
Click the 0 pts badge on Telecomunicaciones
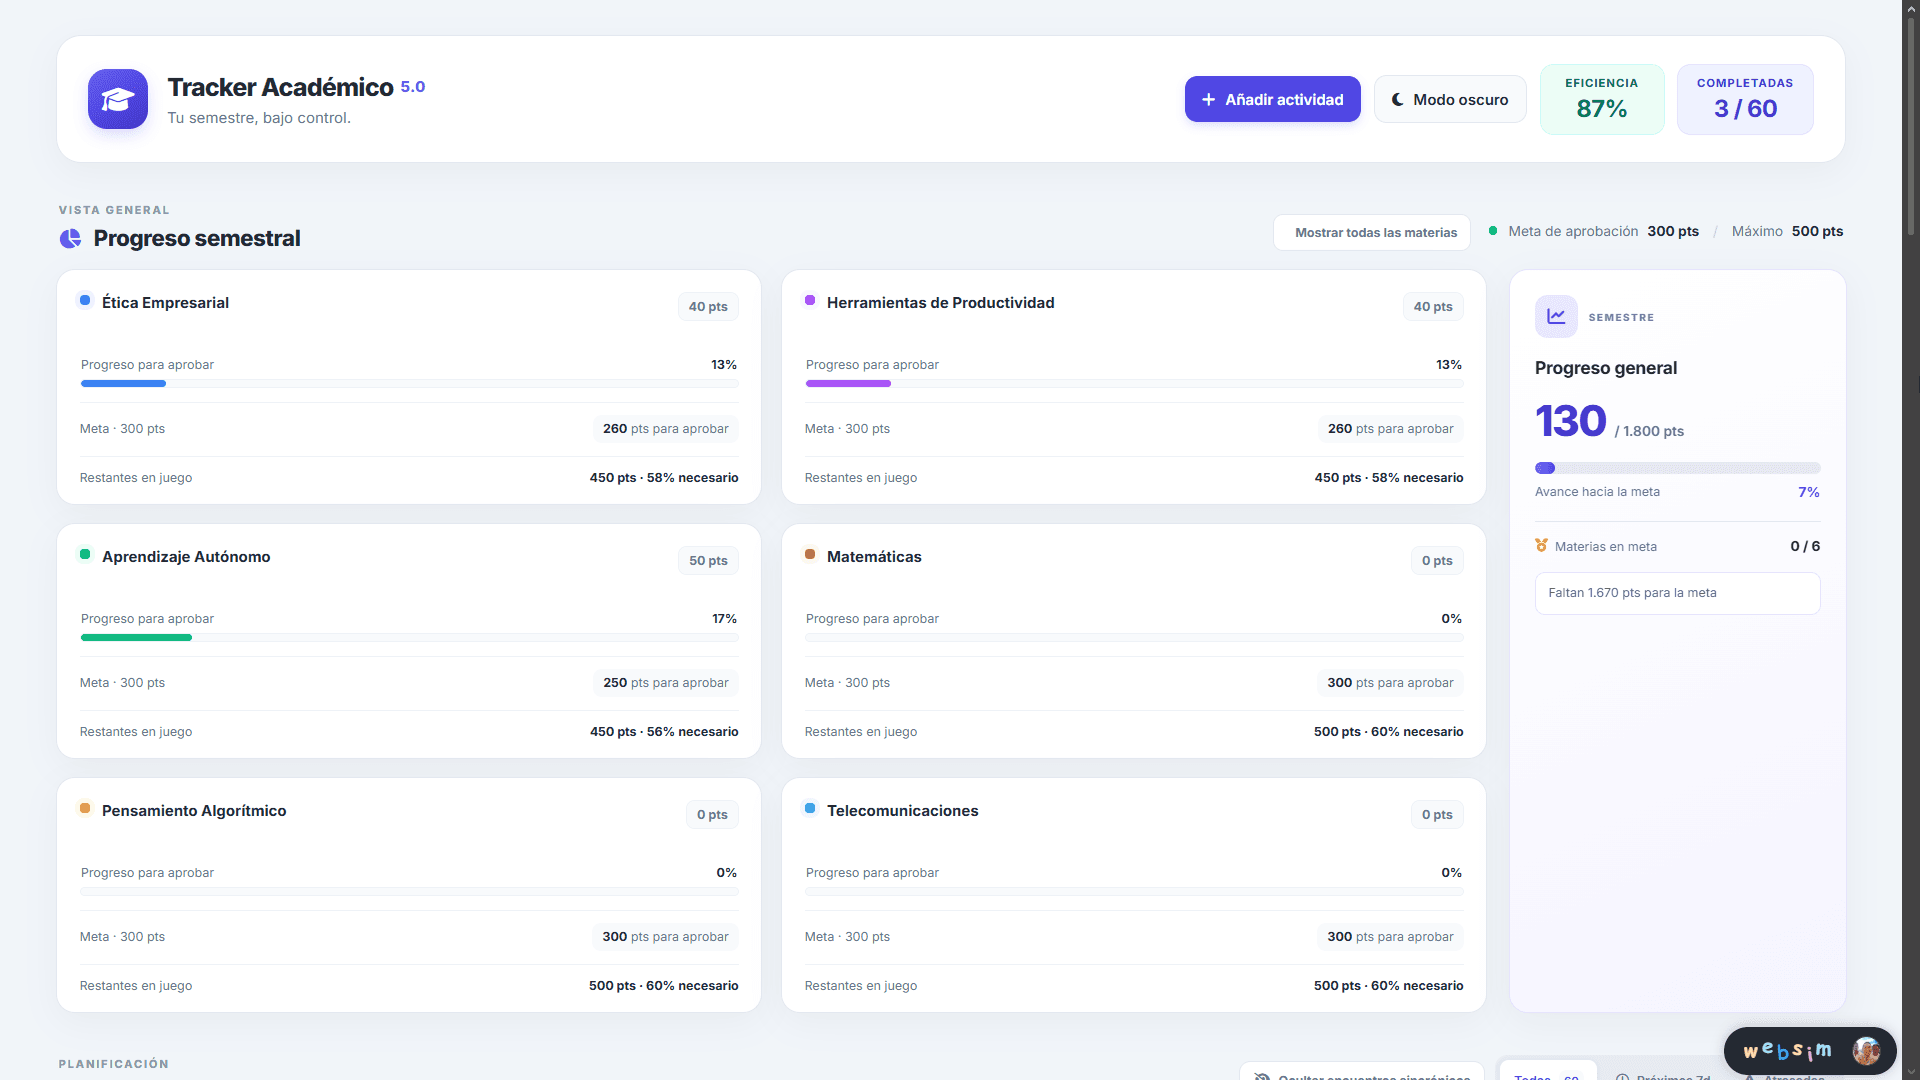click(x=1437, y=815)
